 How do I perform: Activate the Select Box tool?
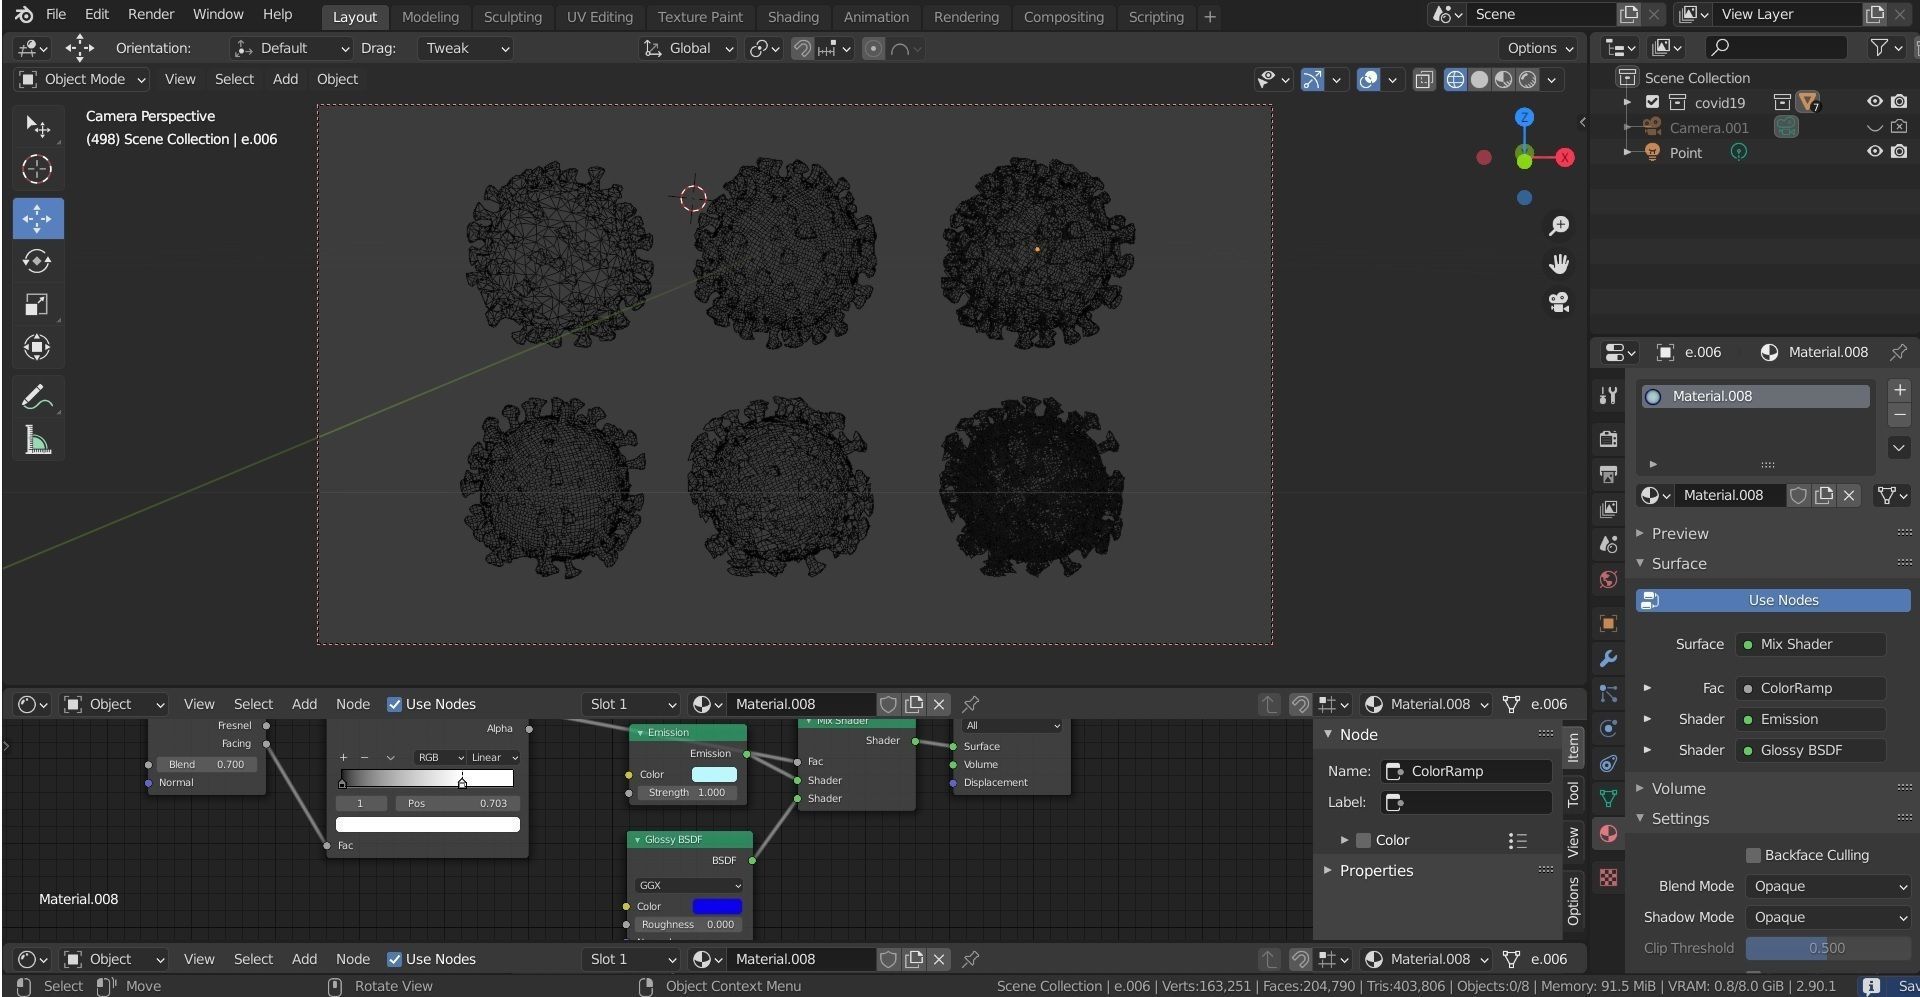point(37,126)
